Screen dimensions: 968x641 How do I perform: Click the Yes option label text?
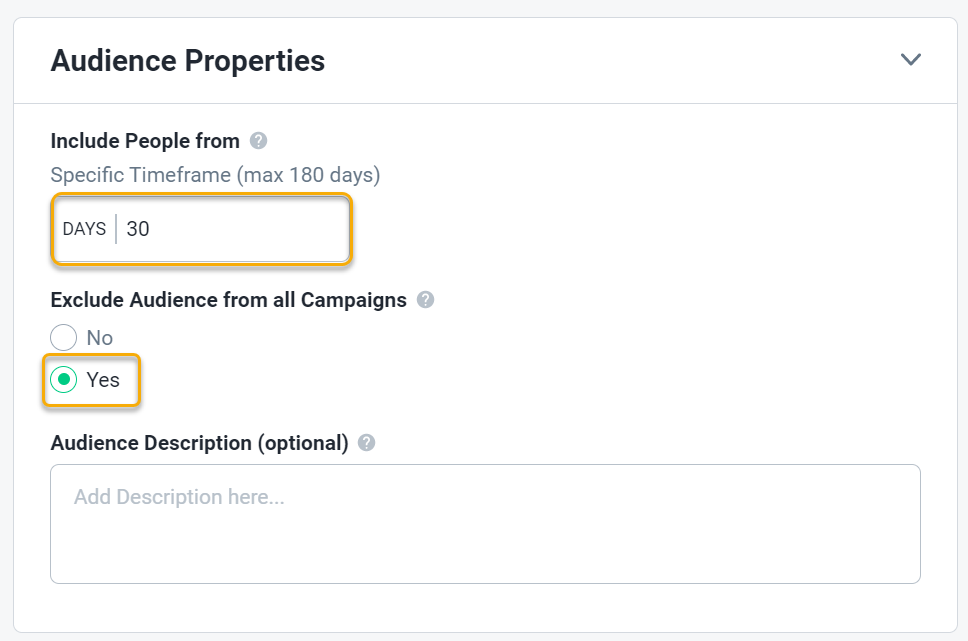[103, 380]
